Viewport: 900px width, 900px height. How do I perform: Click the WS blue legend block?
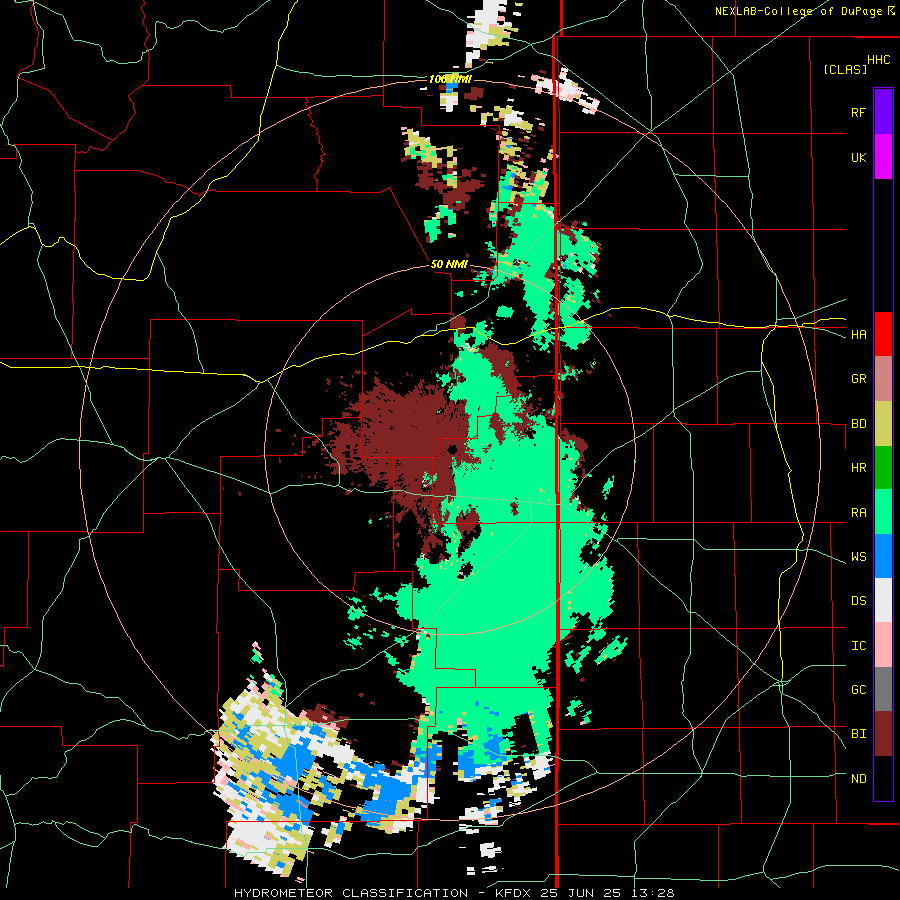click(x=883, y=556)
